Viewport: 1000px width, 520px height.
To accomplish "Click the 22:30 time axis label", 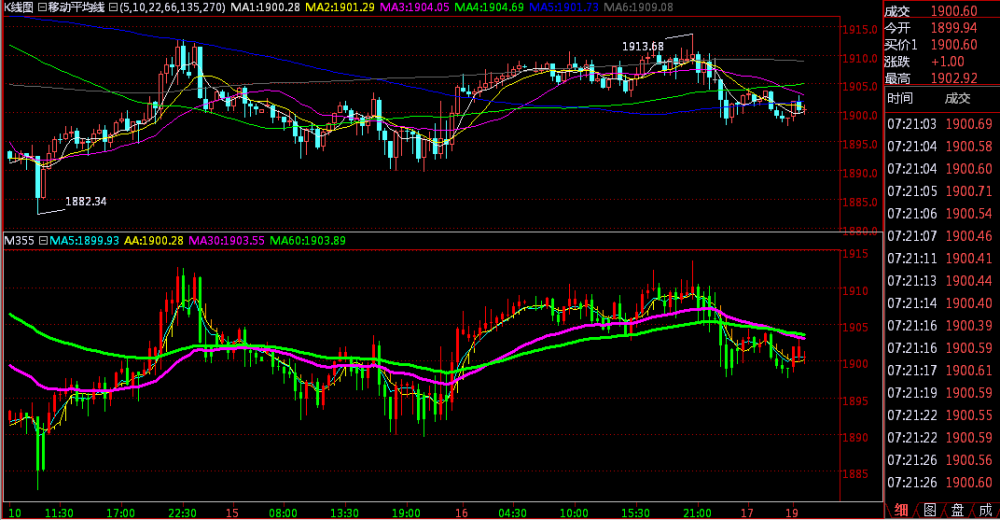I will [x=184, y=510].
